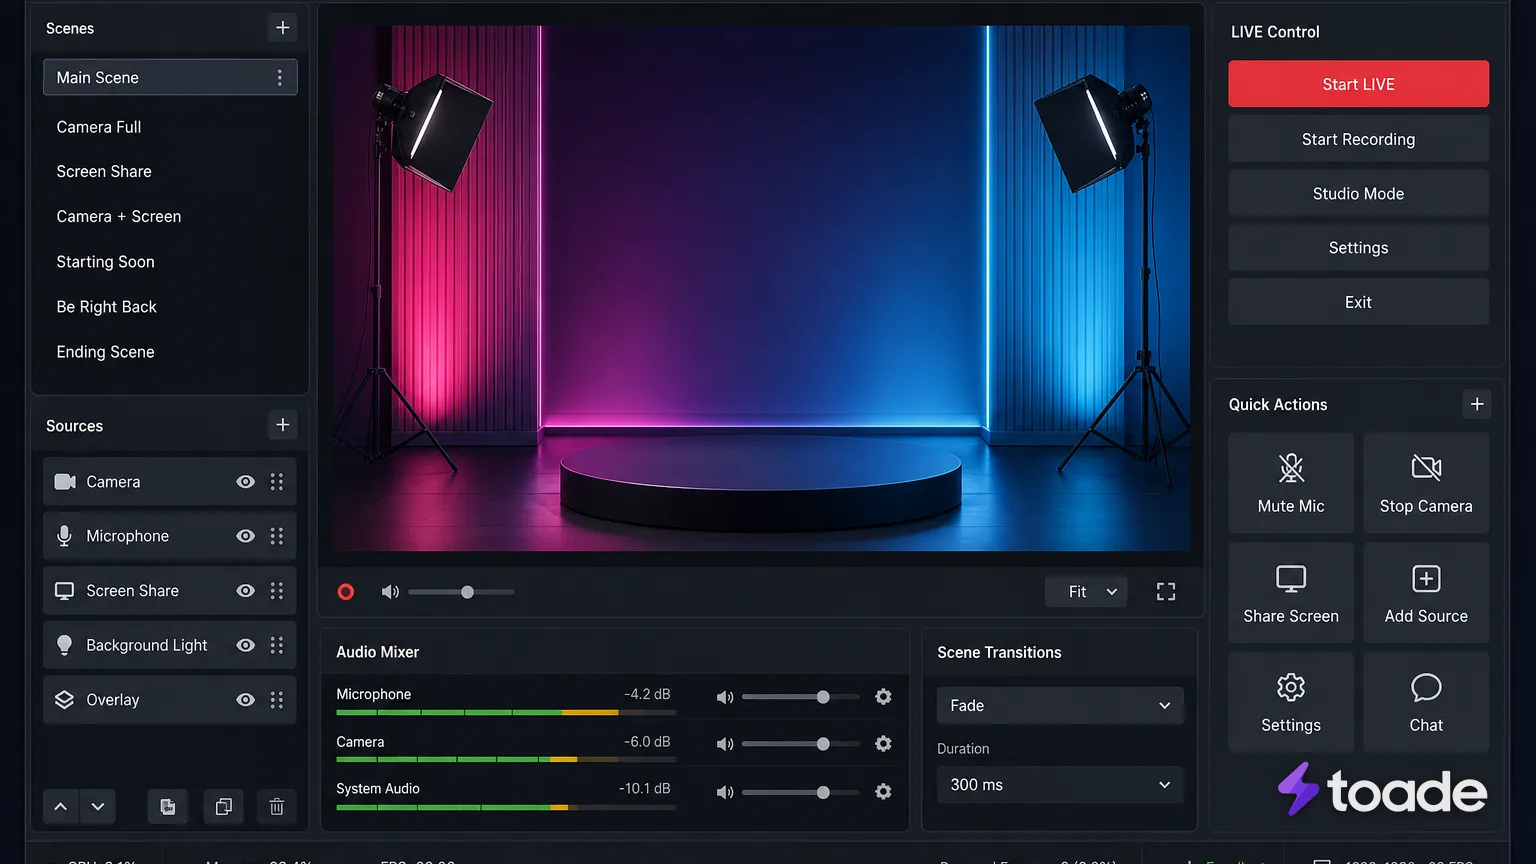Screen dimensions: 1536x864
Task: Open Settings quick action tile
Action: click(x=1291, y=702)
